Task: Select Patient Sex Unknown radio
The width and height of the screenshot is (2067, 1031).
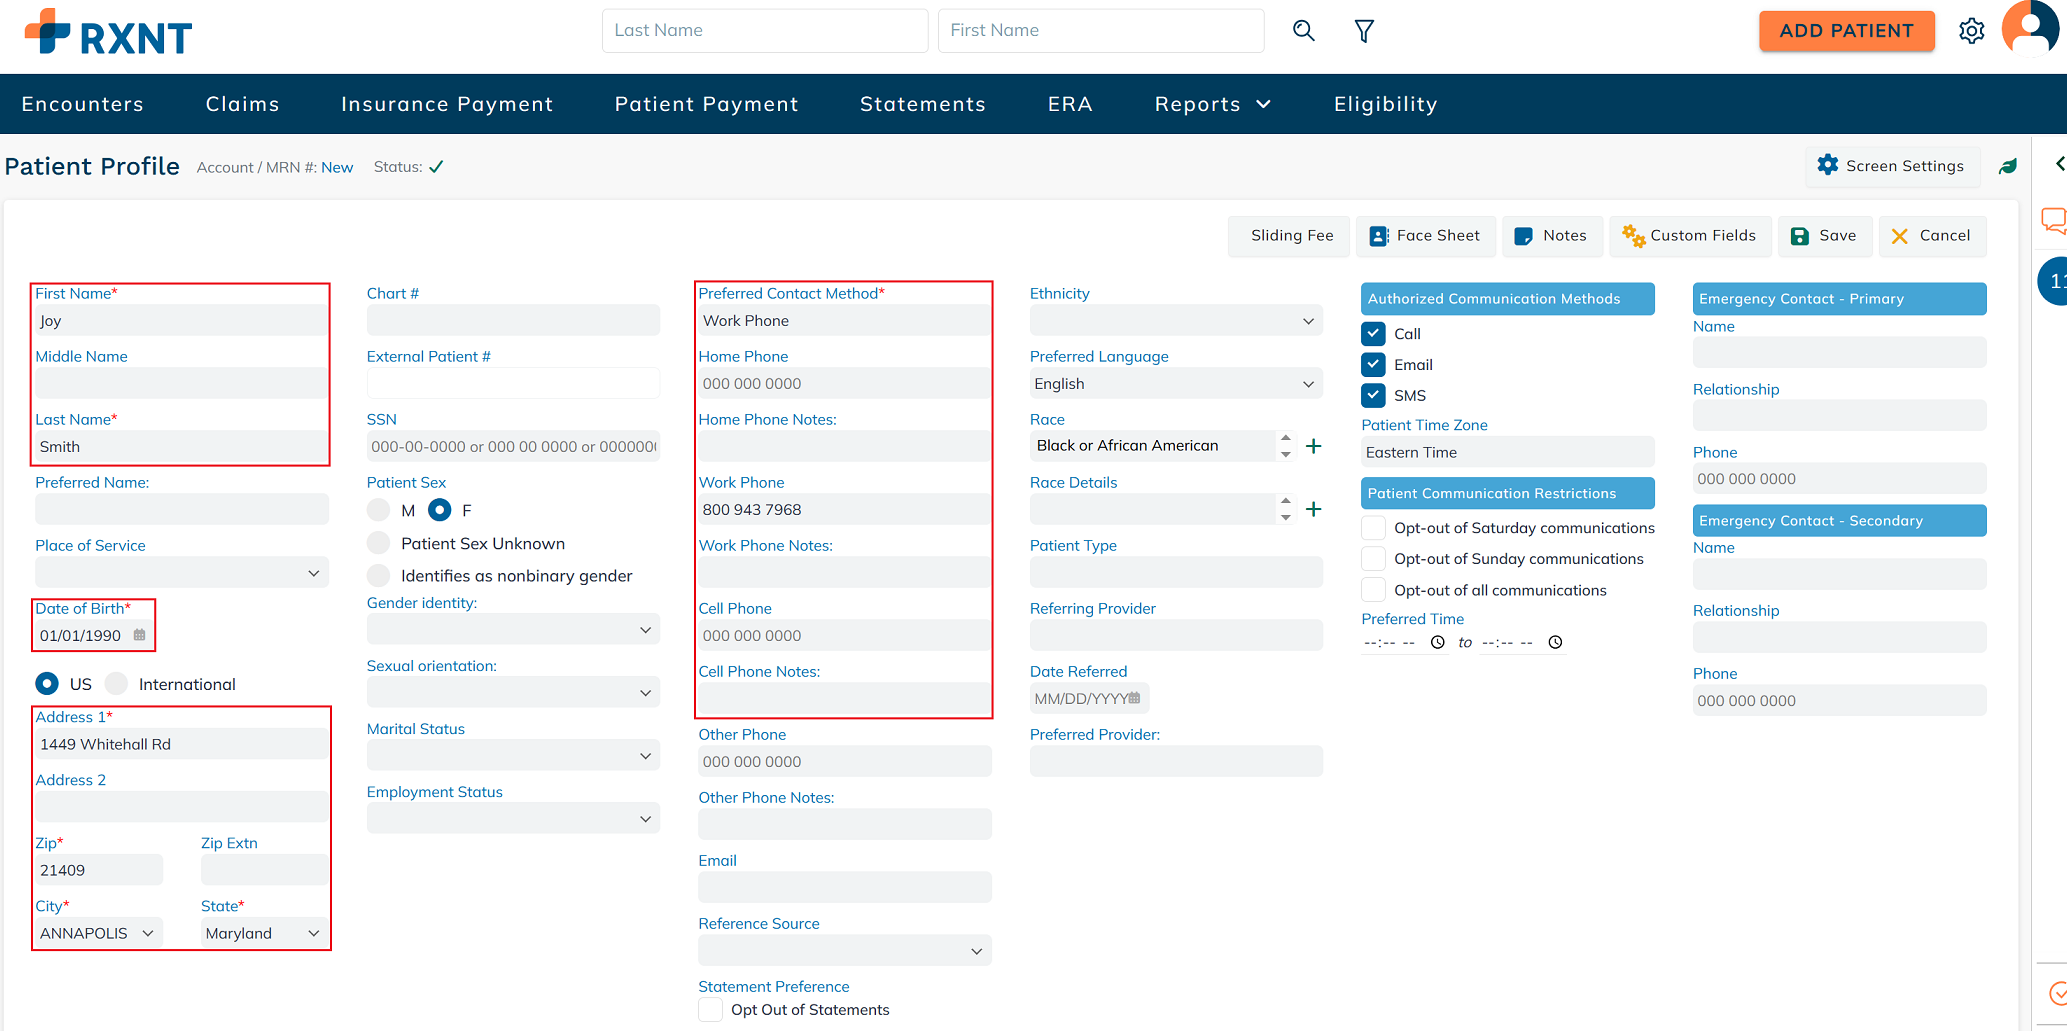Action: 379,543
